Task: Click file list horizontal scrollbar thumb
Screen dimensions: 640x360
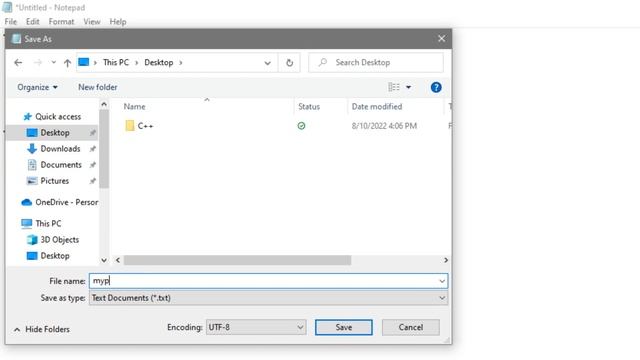Action: coord(238,260)
